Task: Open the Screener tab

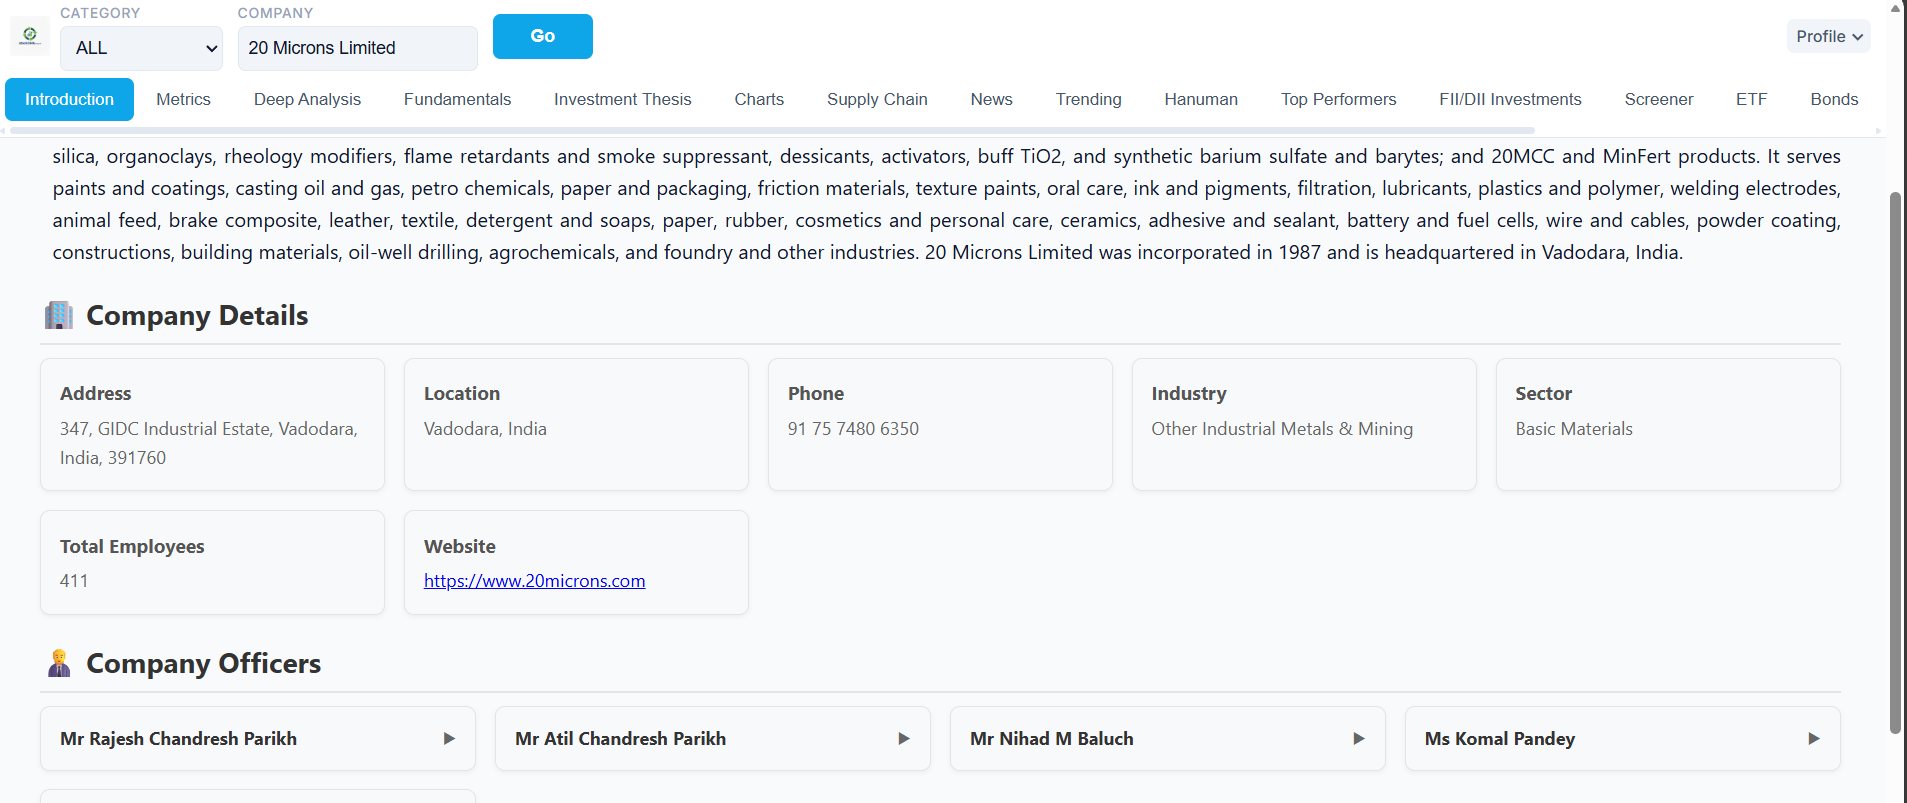Action: click(x=1658, y=99)
